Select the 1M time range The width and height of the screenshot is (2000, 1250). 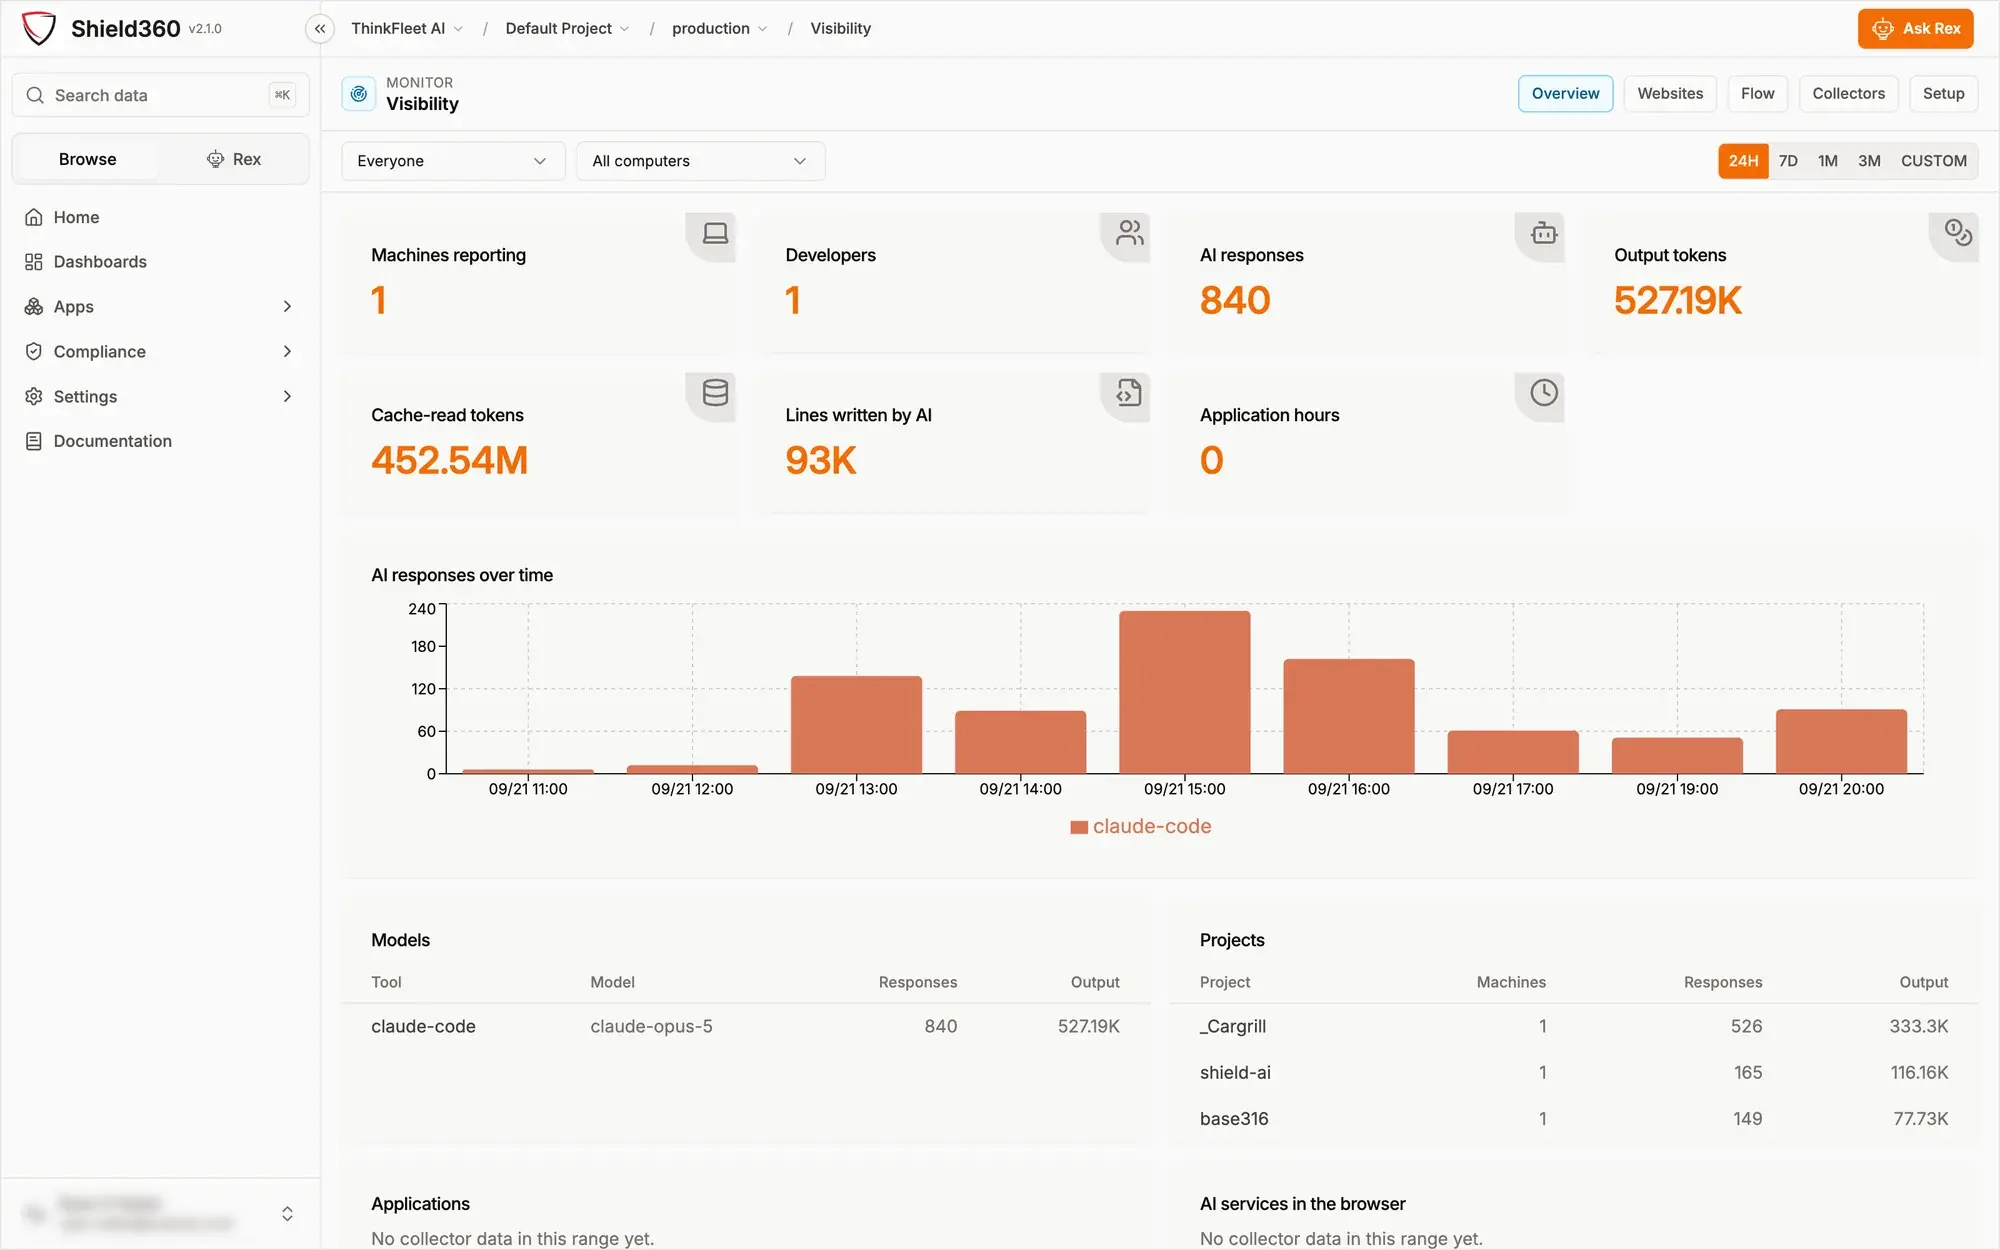1828,161
